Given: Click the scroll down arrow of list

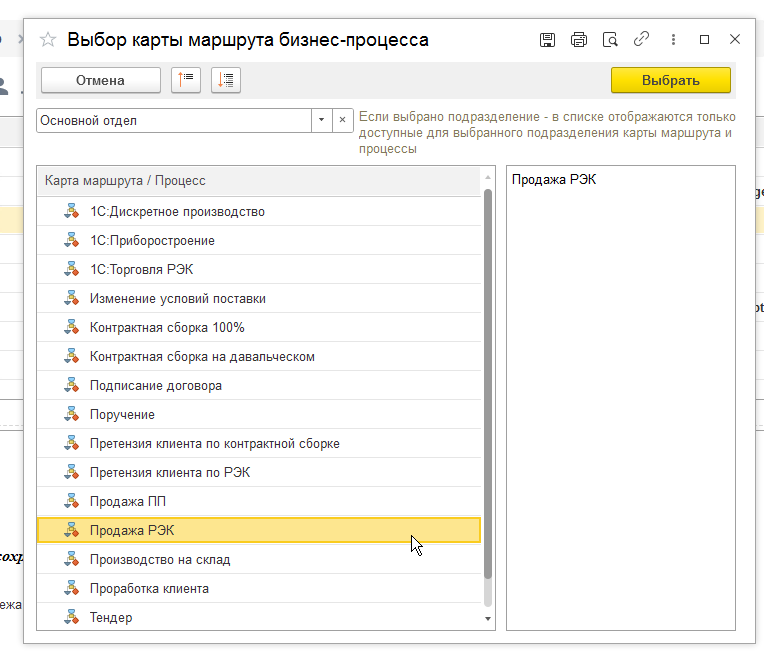Looking at the screenshot, I should click(x=488, y=619).
